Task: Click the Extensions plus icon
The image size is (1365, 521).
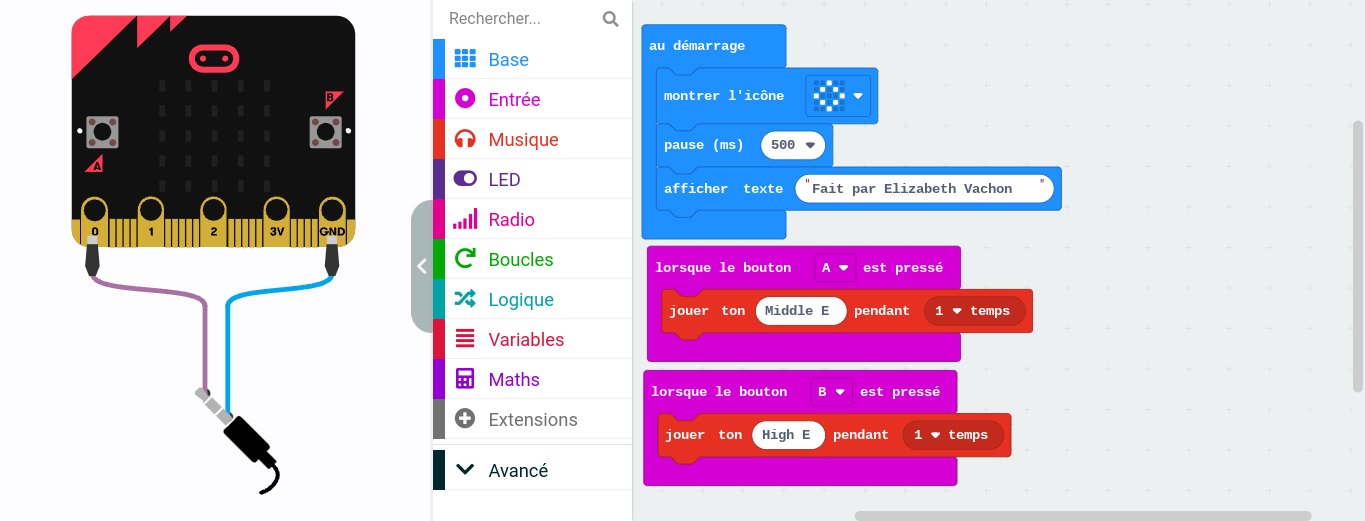Action: click(x=465, y=419)
